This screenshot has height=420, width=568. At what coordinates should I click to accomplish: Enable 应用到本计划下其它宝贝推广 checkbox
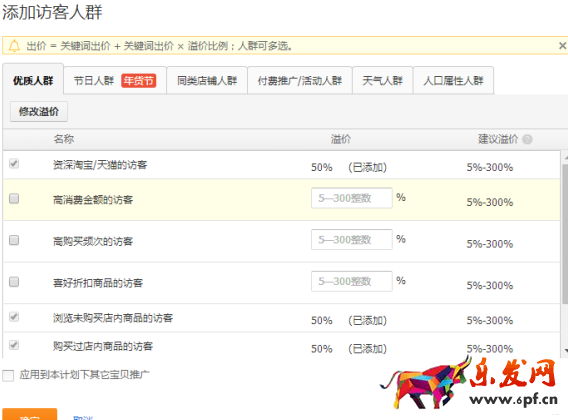pyautogui.click(x=8, y=375)
